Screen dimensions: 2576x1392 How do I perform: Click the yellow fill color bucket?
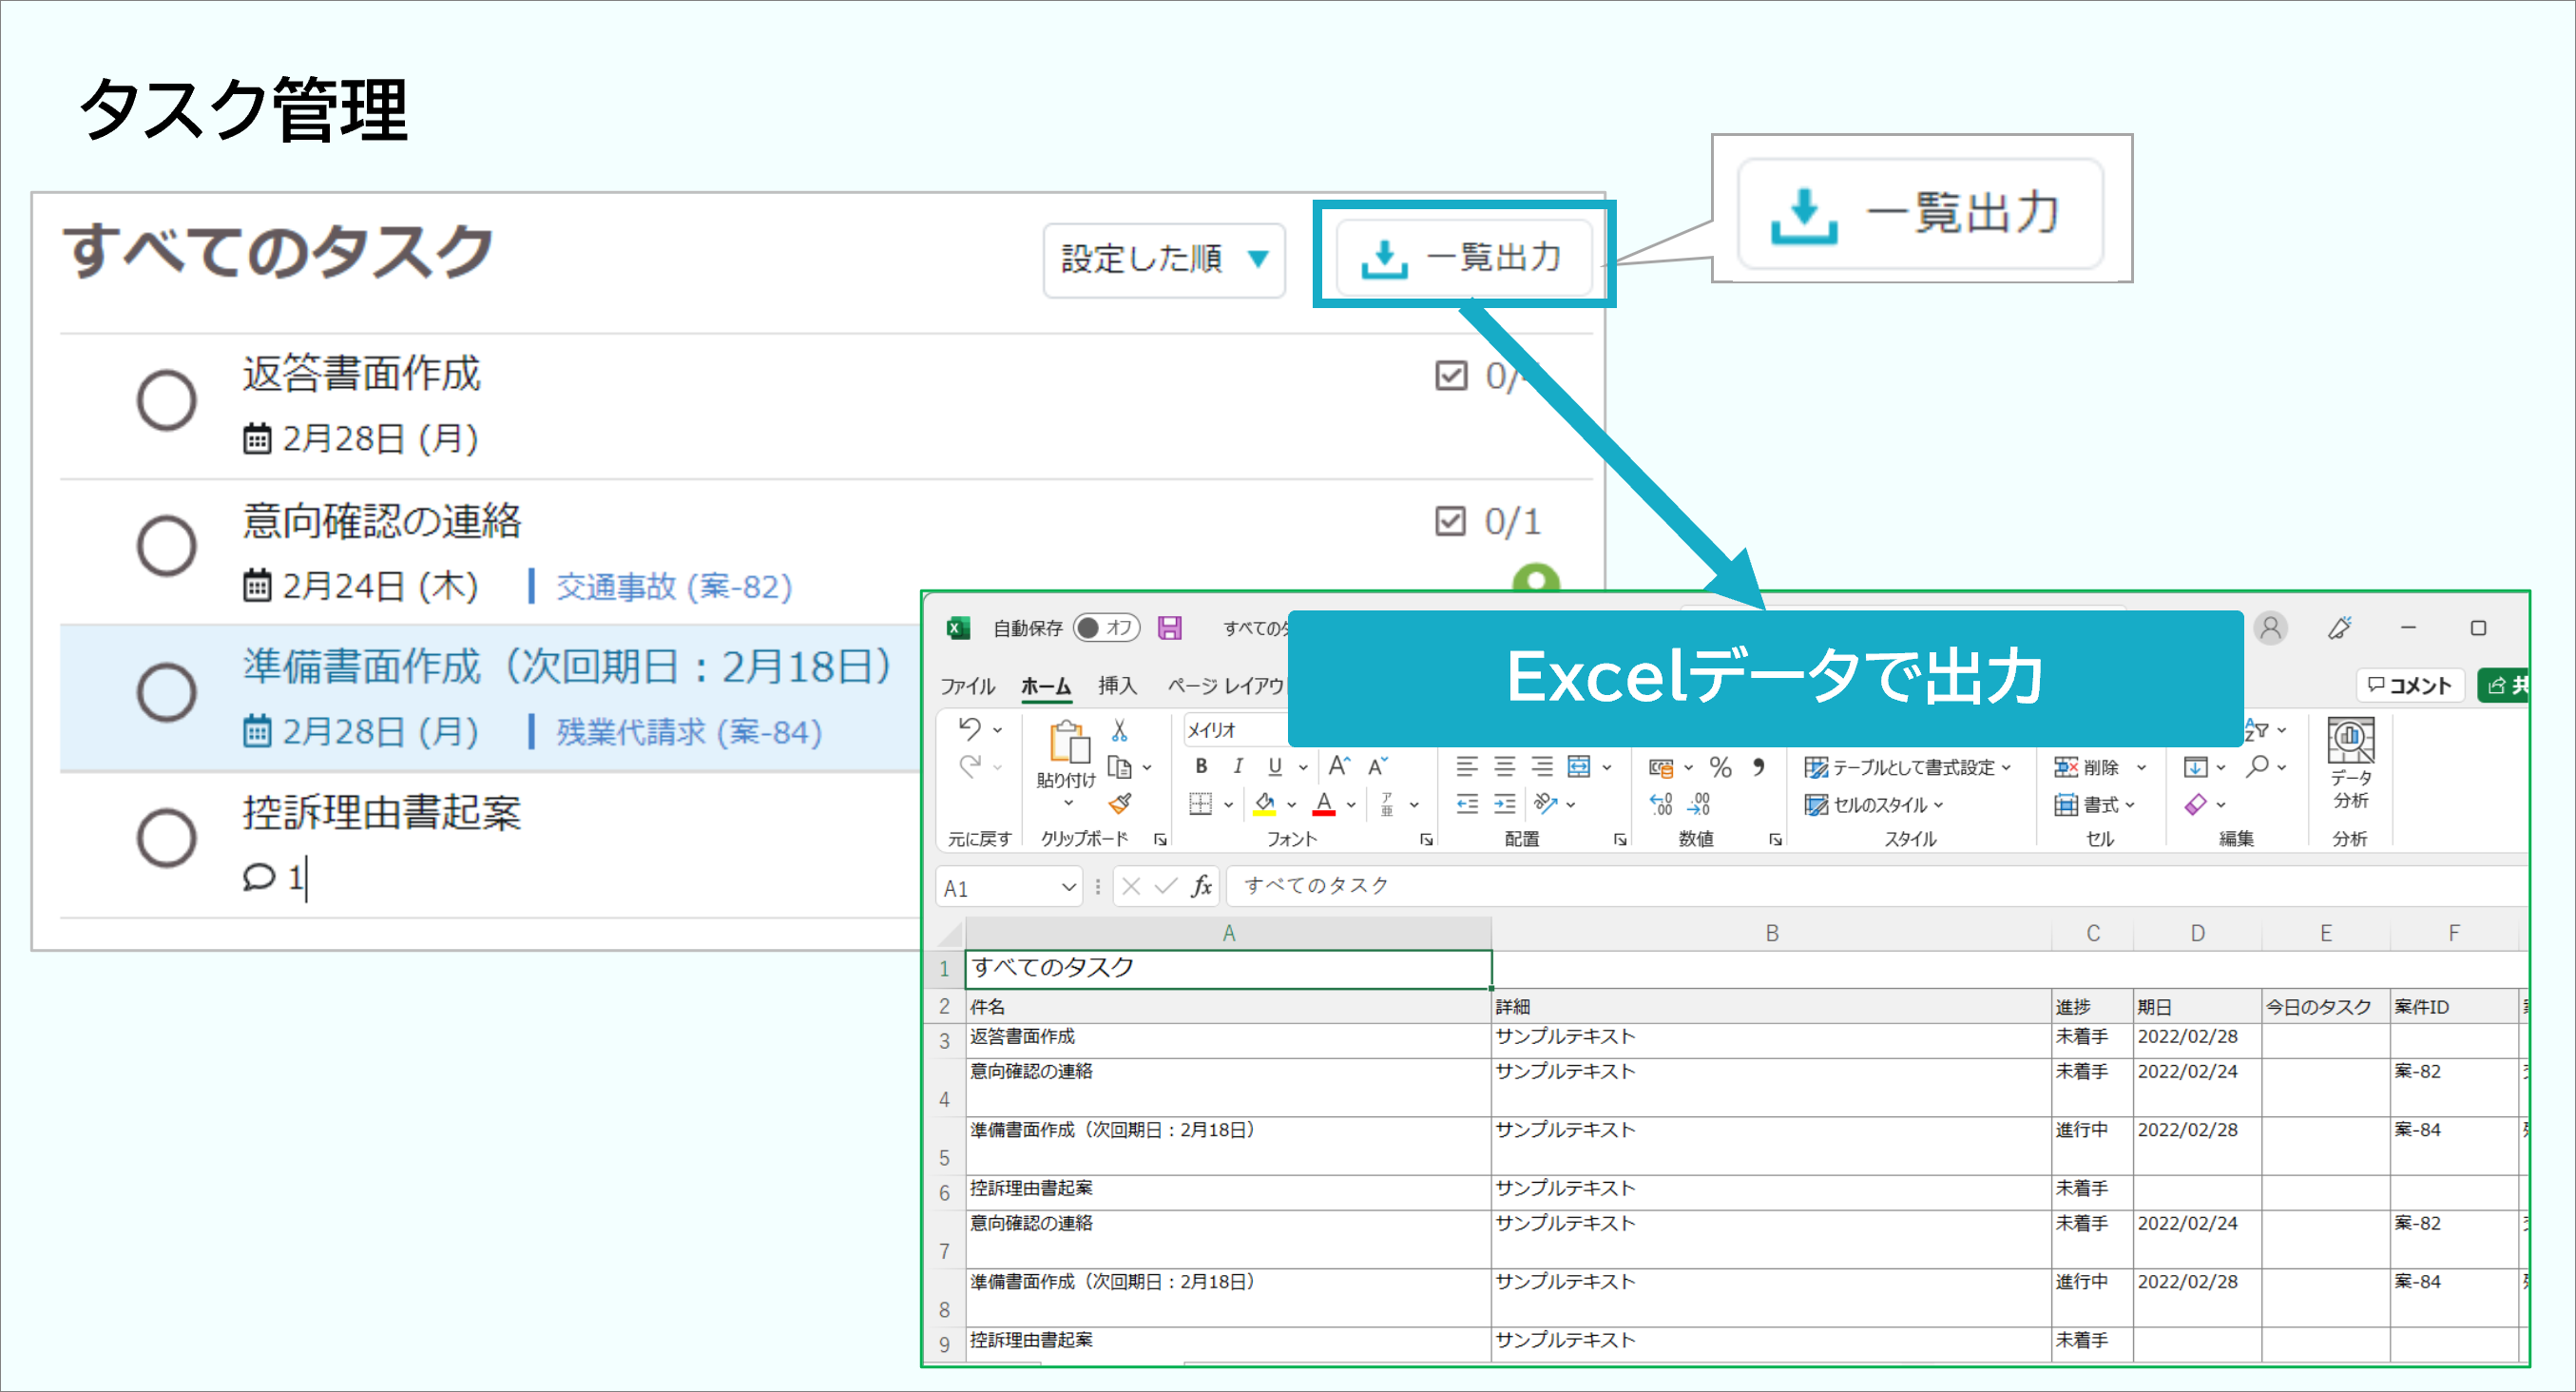[1265, 803]
